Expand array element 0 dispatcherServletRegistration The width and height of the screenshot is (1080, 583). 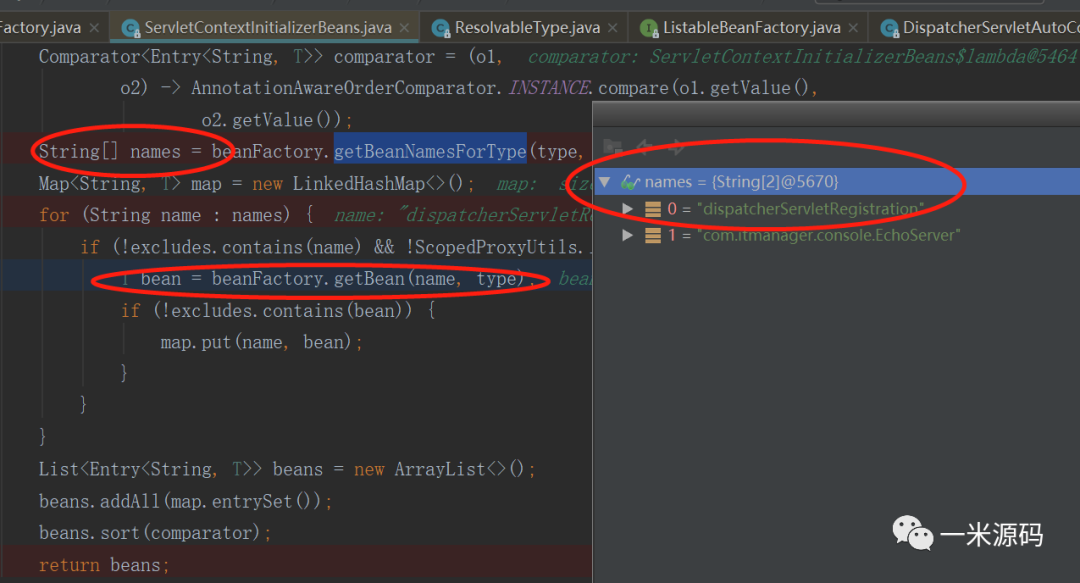coord(627,208)
